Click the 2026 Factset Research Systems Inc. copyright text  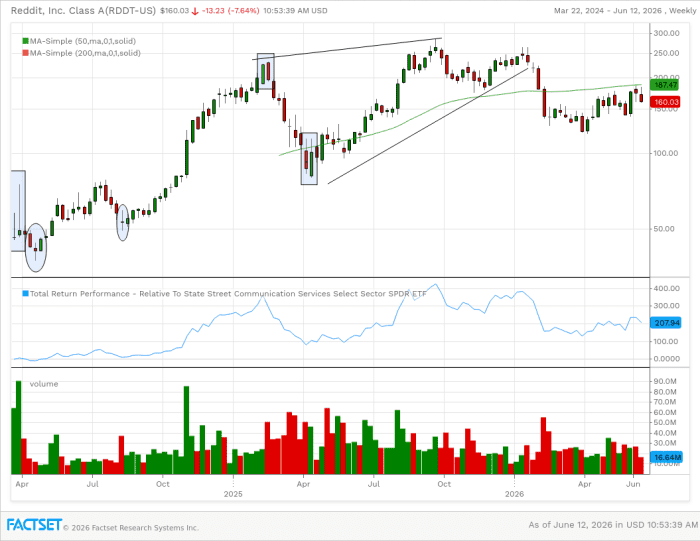(131, 528)
